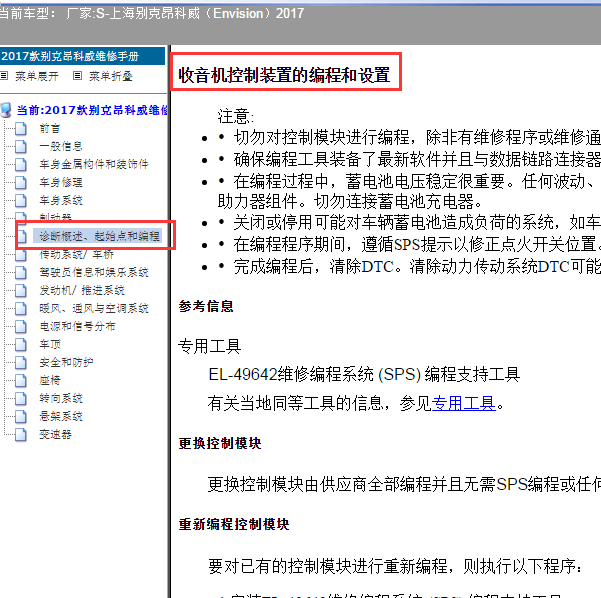Viewport: 601px width, 598px height.
Task: Click the 菜单展开 list icon
Action: (4, 76)
